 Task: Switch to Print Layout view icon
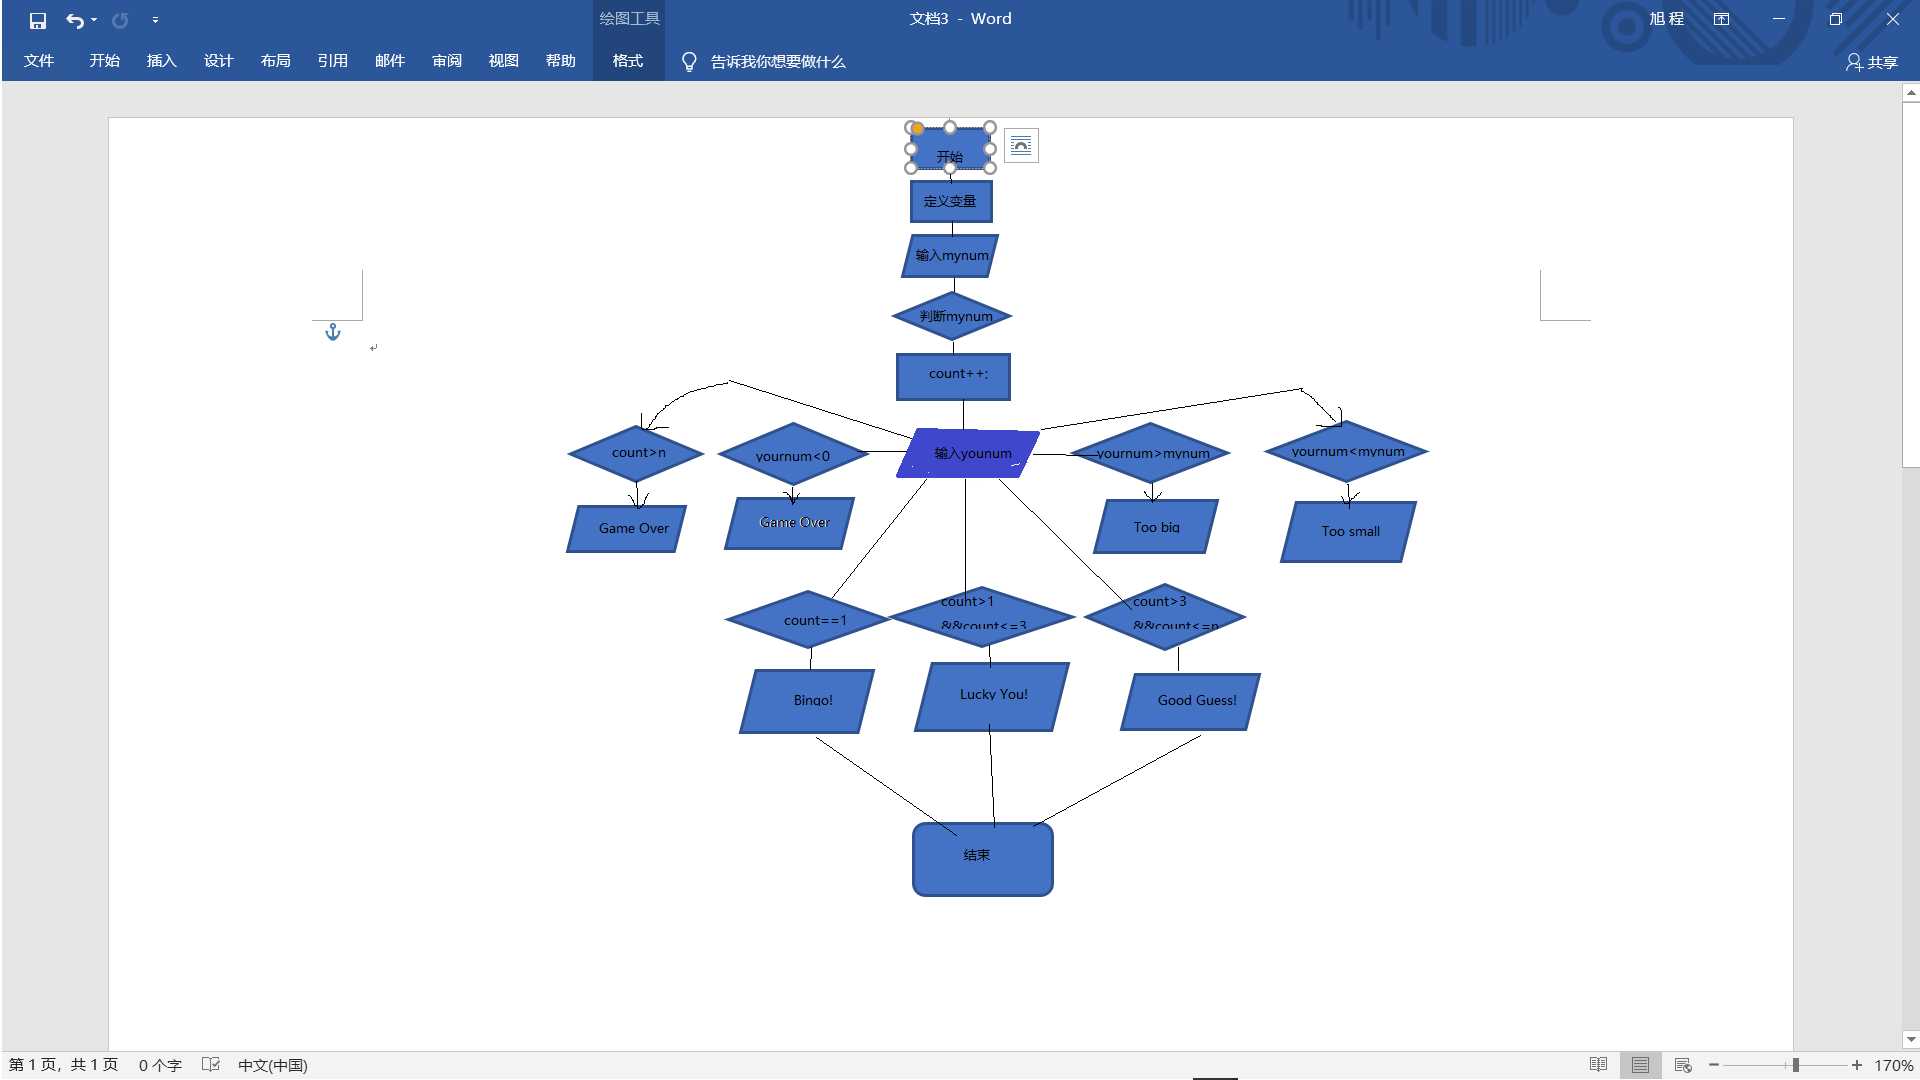pos(1640,1065)
